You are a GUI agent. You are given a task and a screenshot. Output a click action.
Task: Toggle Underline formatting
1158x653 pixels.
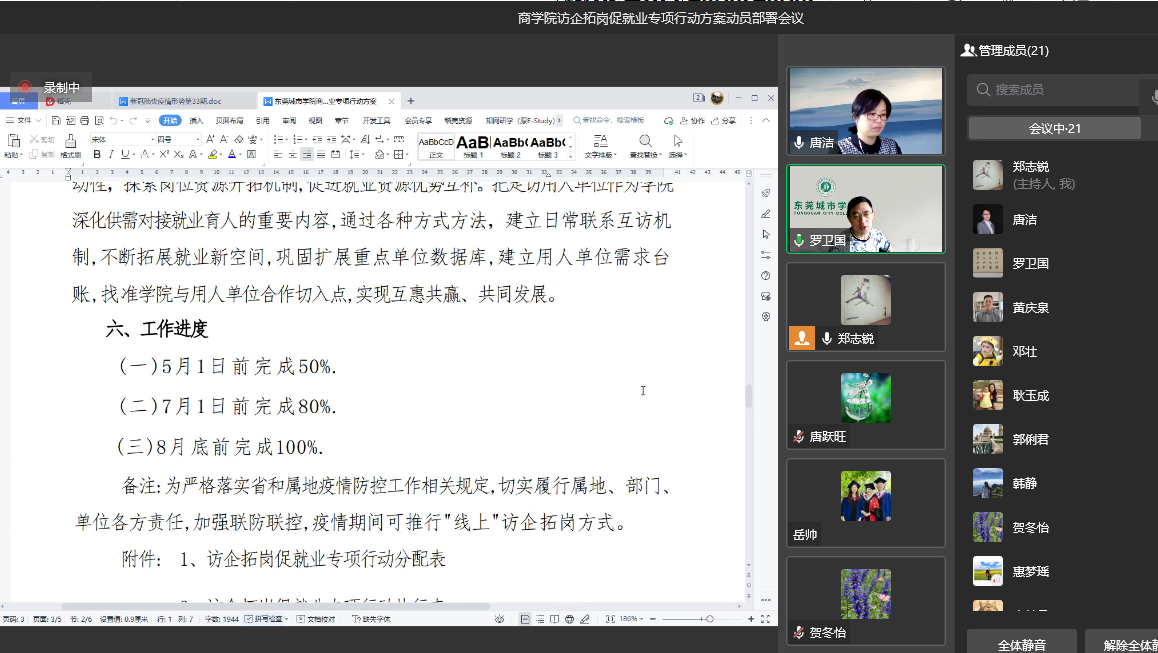tap(125, 154)
